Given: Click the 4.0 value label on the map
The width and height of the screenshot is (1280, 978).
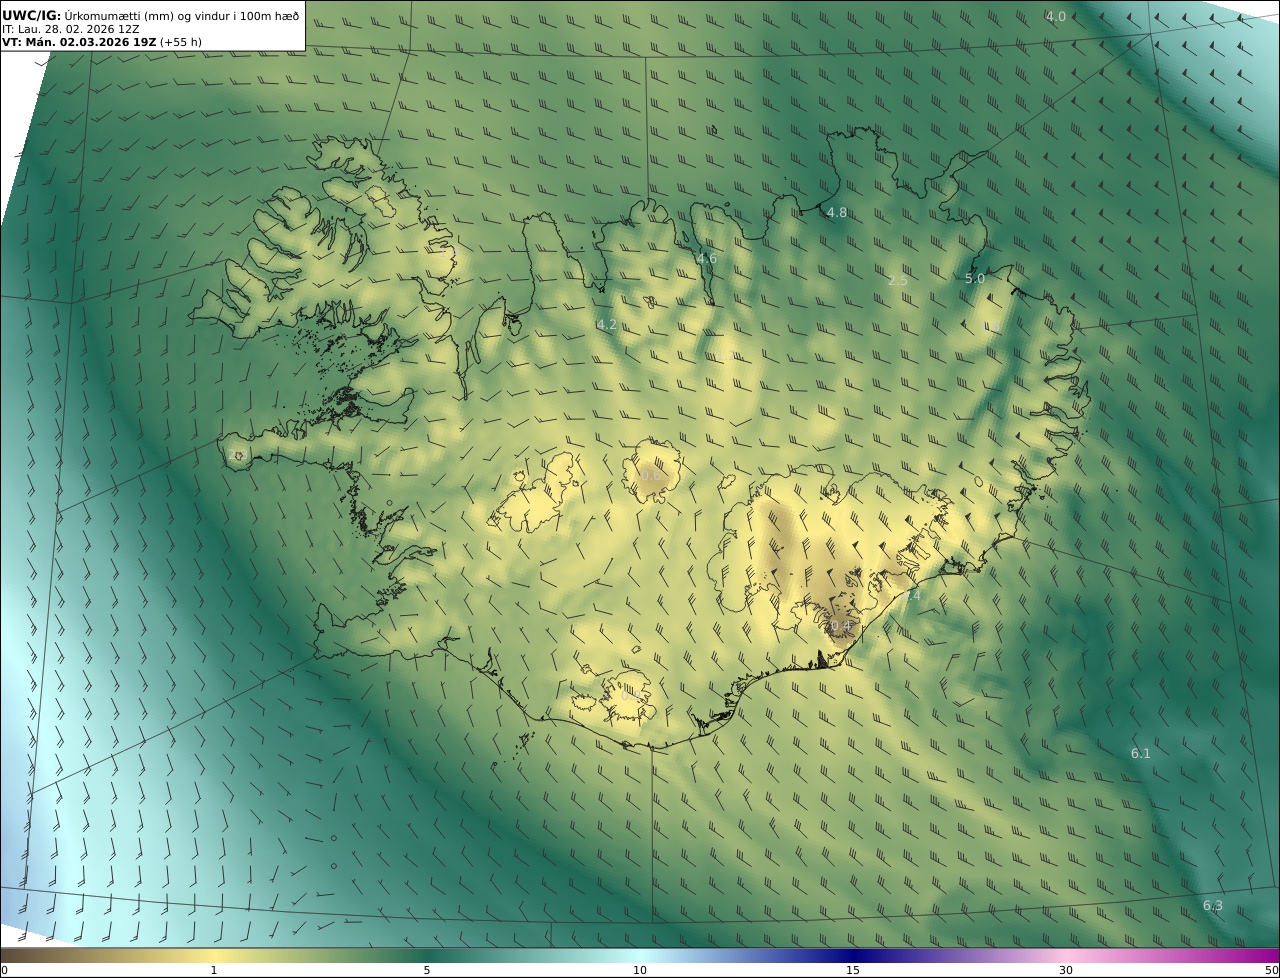Looking at the screenshot, I should [x=1055, y=16].
